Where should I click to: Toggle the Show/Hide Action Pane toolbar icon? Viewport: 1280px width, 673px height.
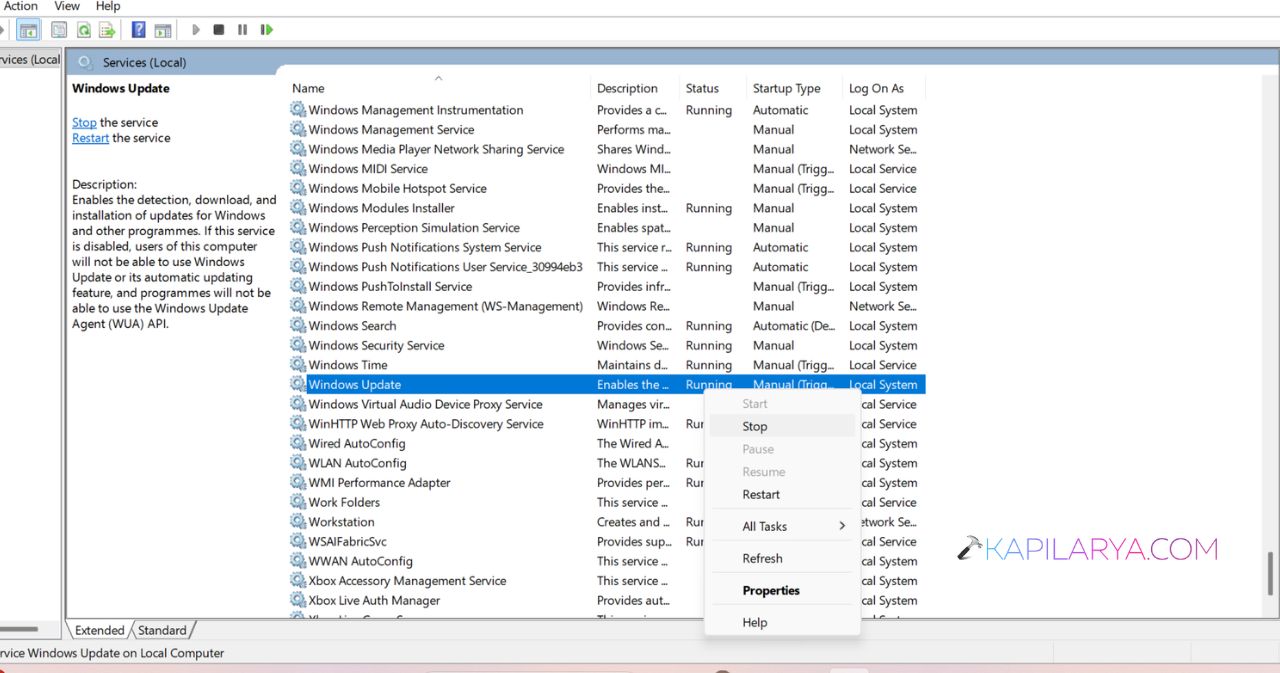tap(163, 30)
